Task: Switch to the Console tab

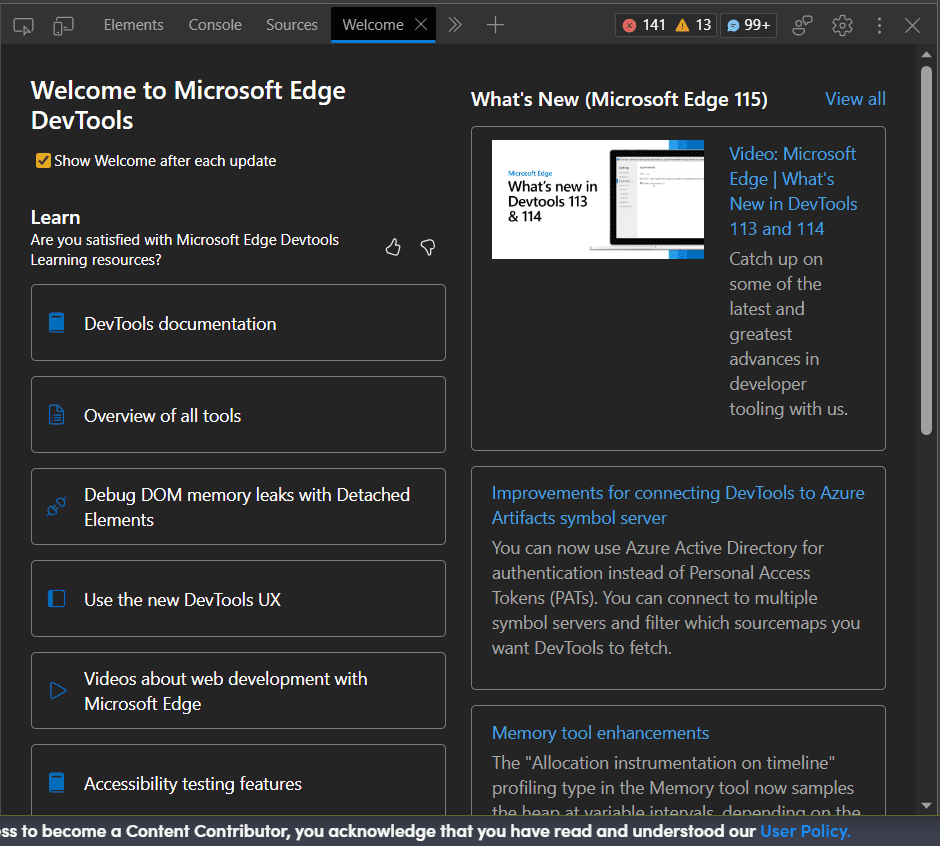Action: (x=215, y=25)
